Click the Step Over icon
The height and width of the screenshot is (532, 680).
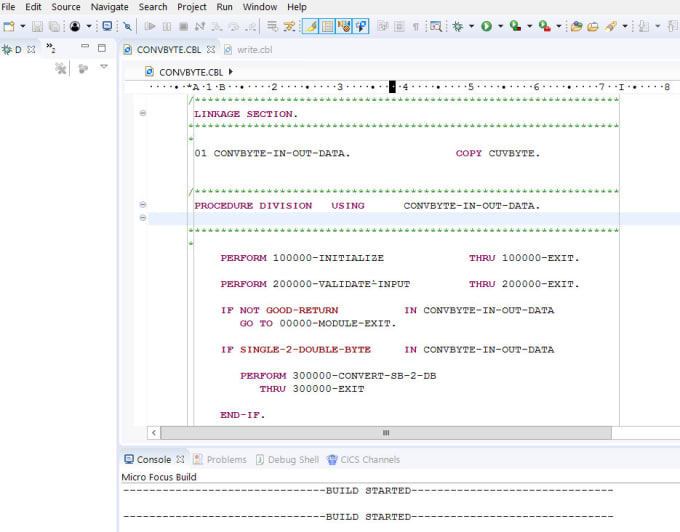click(x=233, y=26)
